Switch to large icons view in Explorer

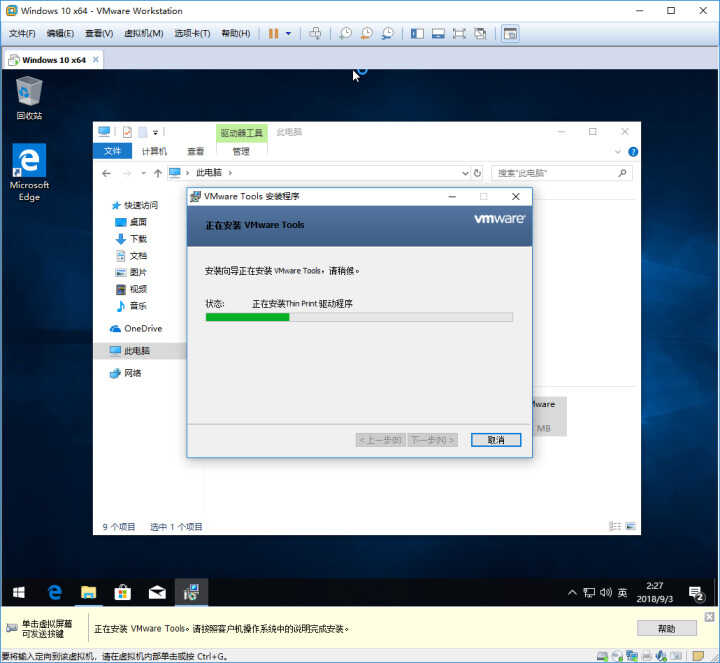[x=630, y=526]
